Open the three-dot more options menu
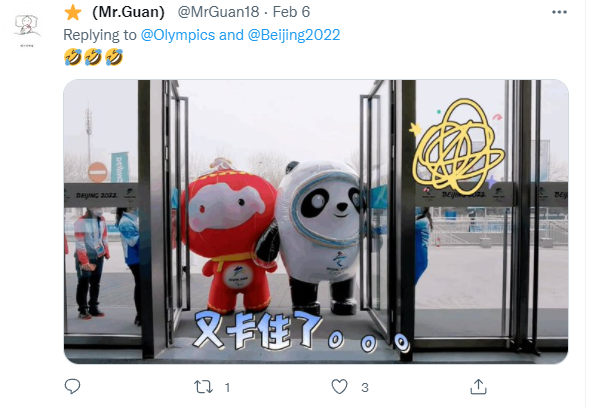Viewport: 593px width, 408px height. click(x=559, y=12)
